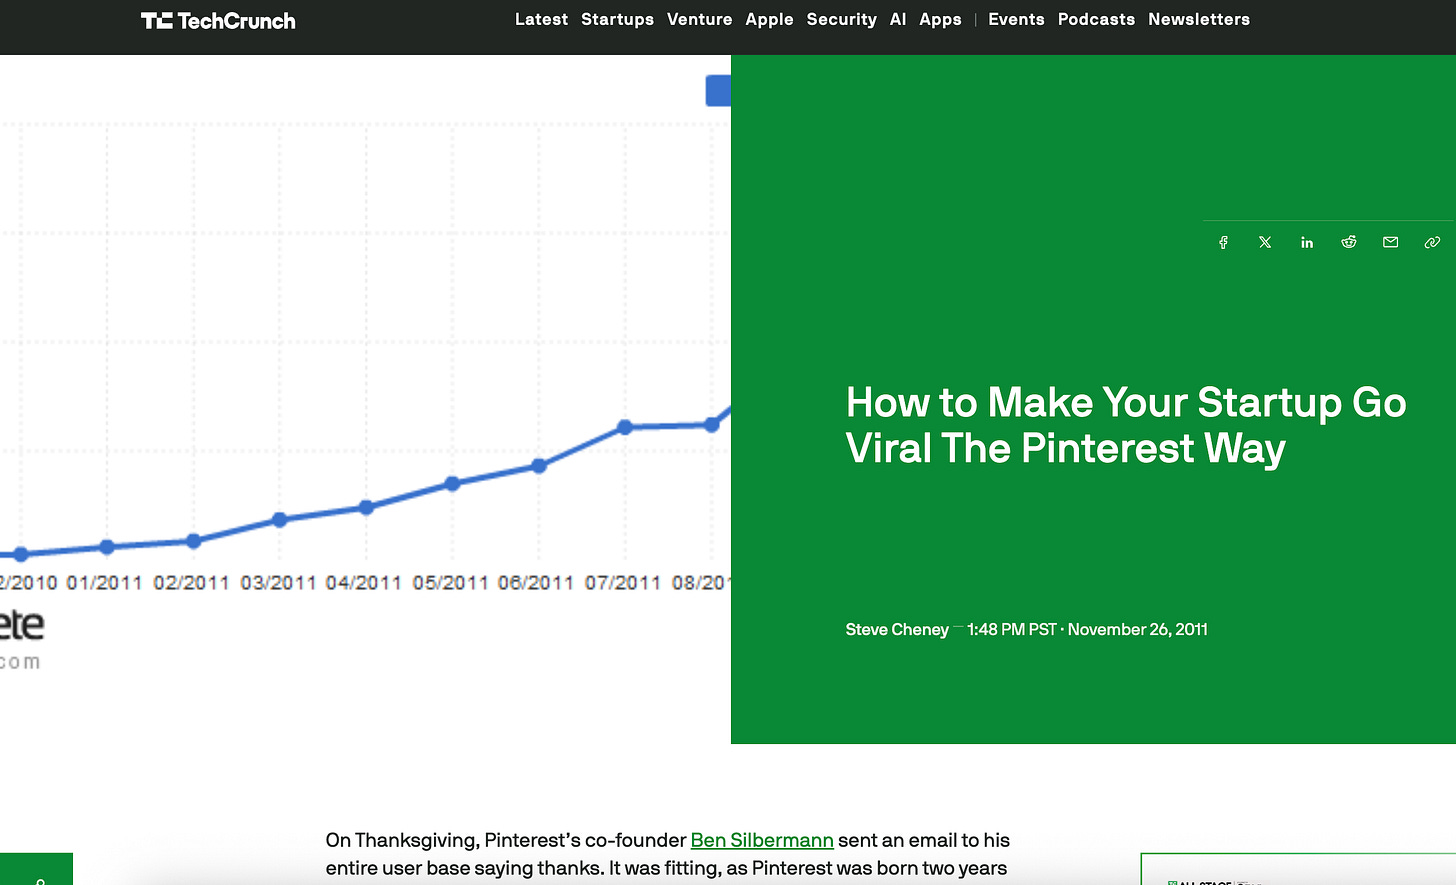Go to the Venture section

(x=699, y=19)
